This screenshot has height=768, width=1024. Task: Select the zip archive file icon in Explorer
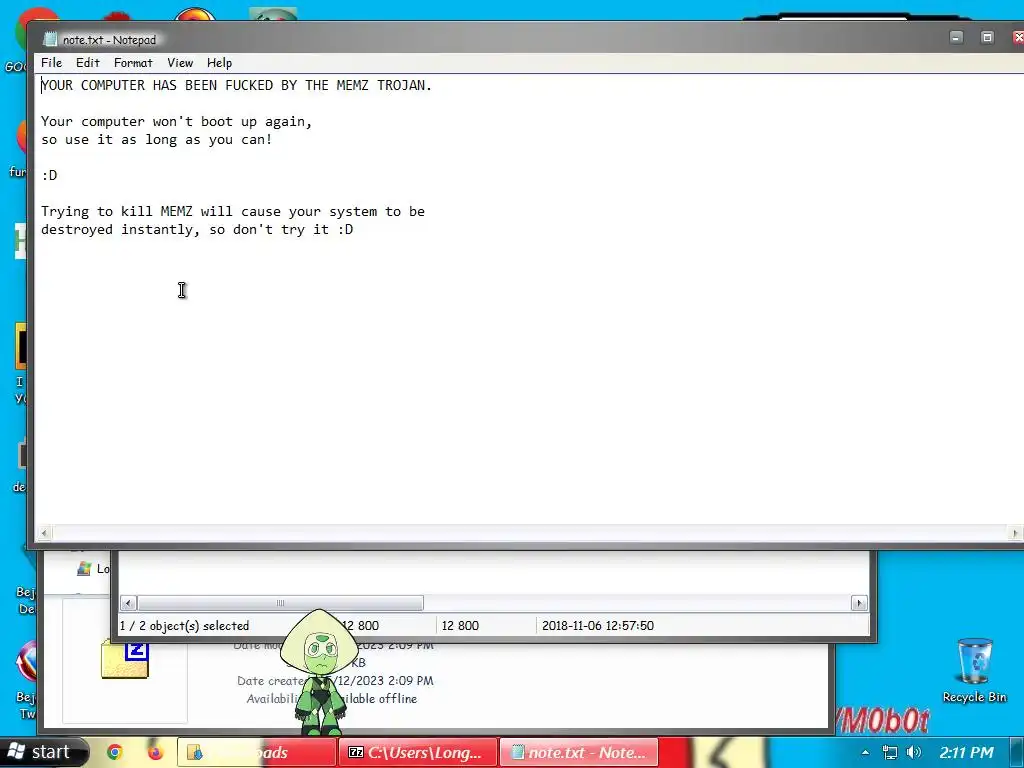125,660
